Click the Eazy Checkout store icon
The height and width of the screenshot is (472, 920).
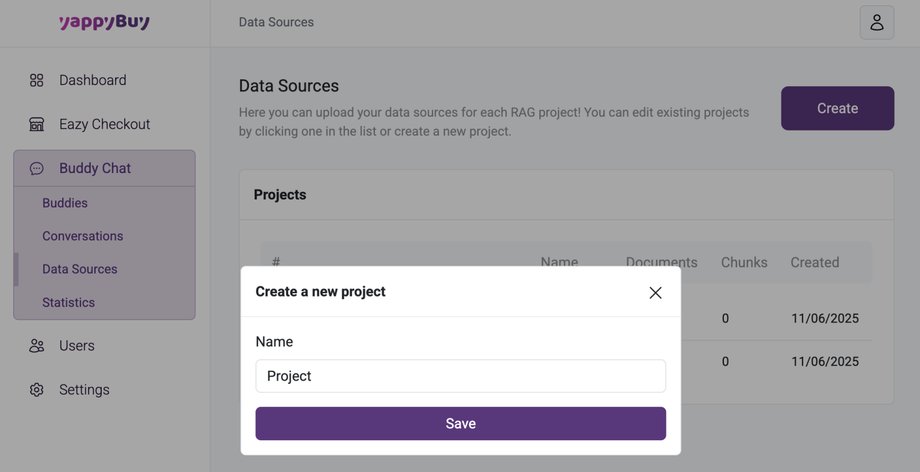click(37, 124)
